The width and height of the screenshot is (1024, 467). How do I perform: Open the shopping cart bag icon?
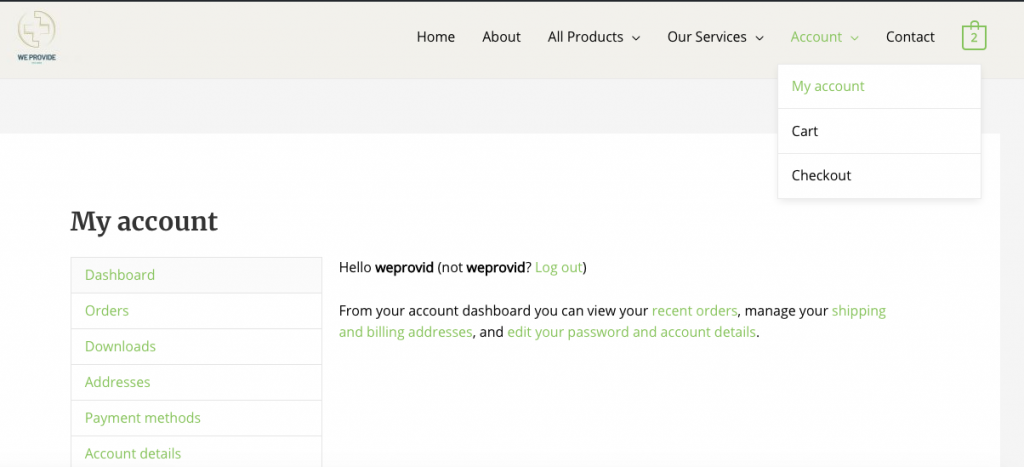click(x=973, y=37)
